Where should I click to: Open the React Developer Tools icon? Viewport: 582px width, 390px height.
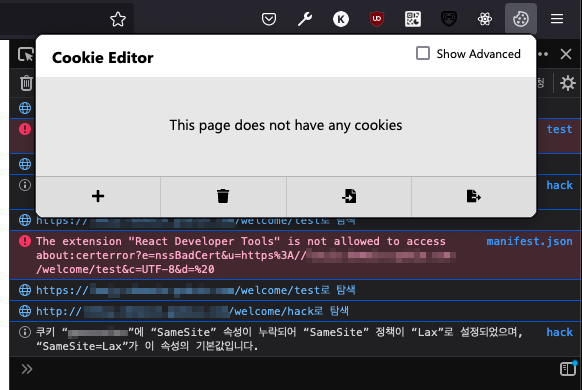(485, 19)
